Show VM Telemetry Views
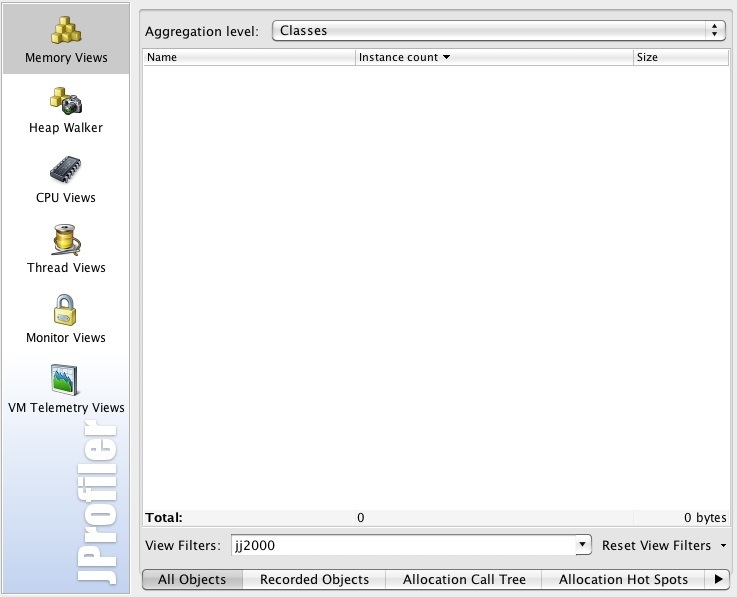This screenshot has height=597, width=737. pos(65,390)
